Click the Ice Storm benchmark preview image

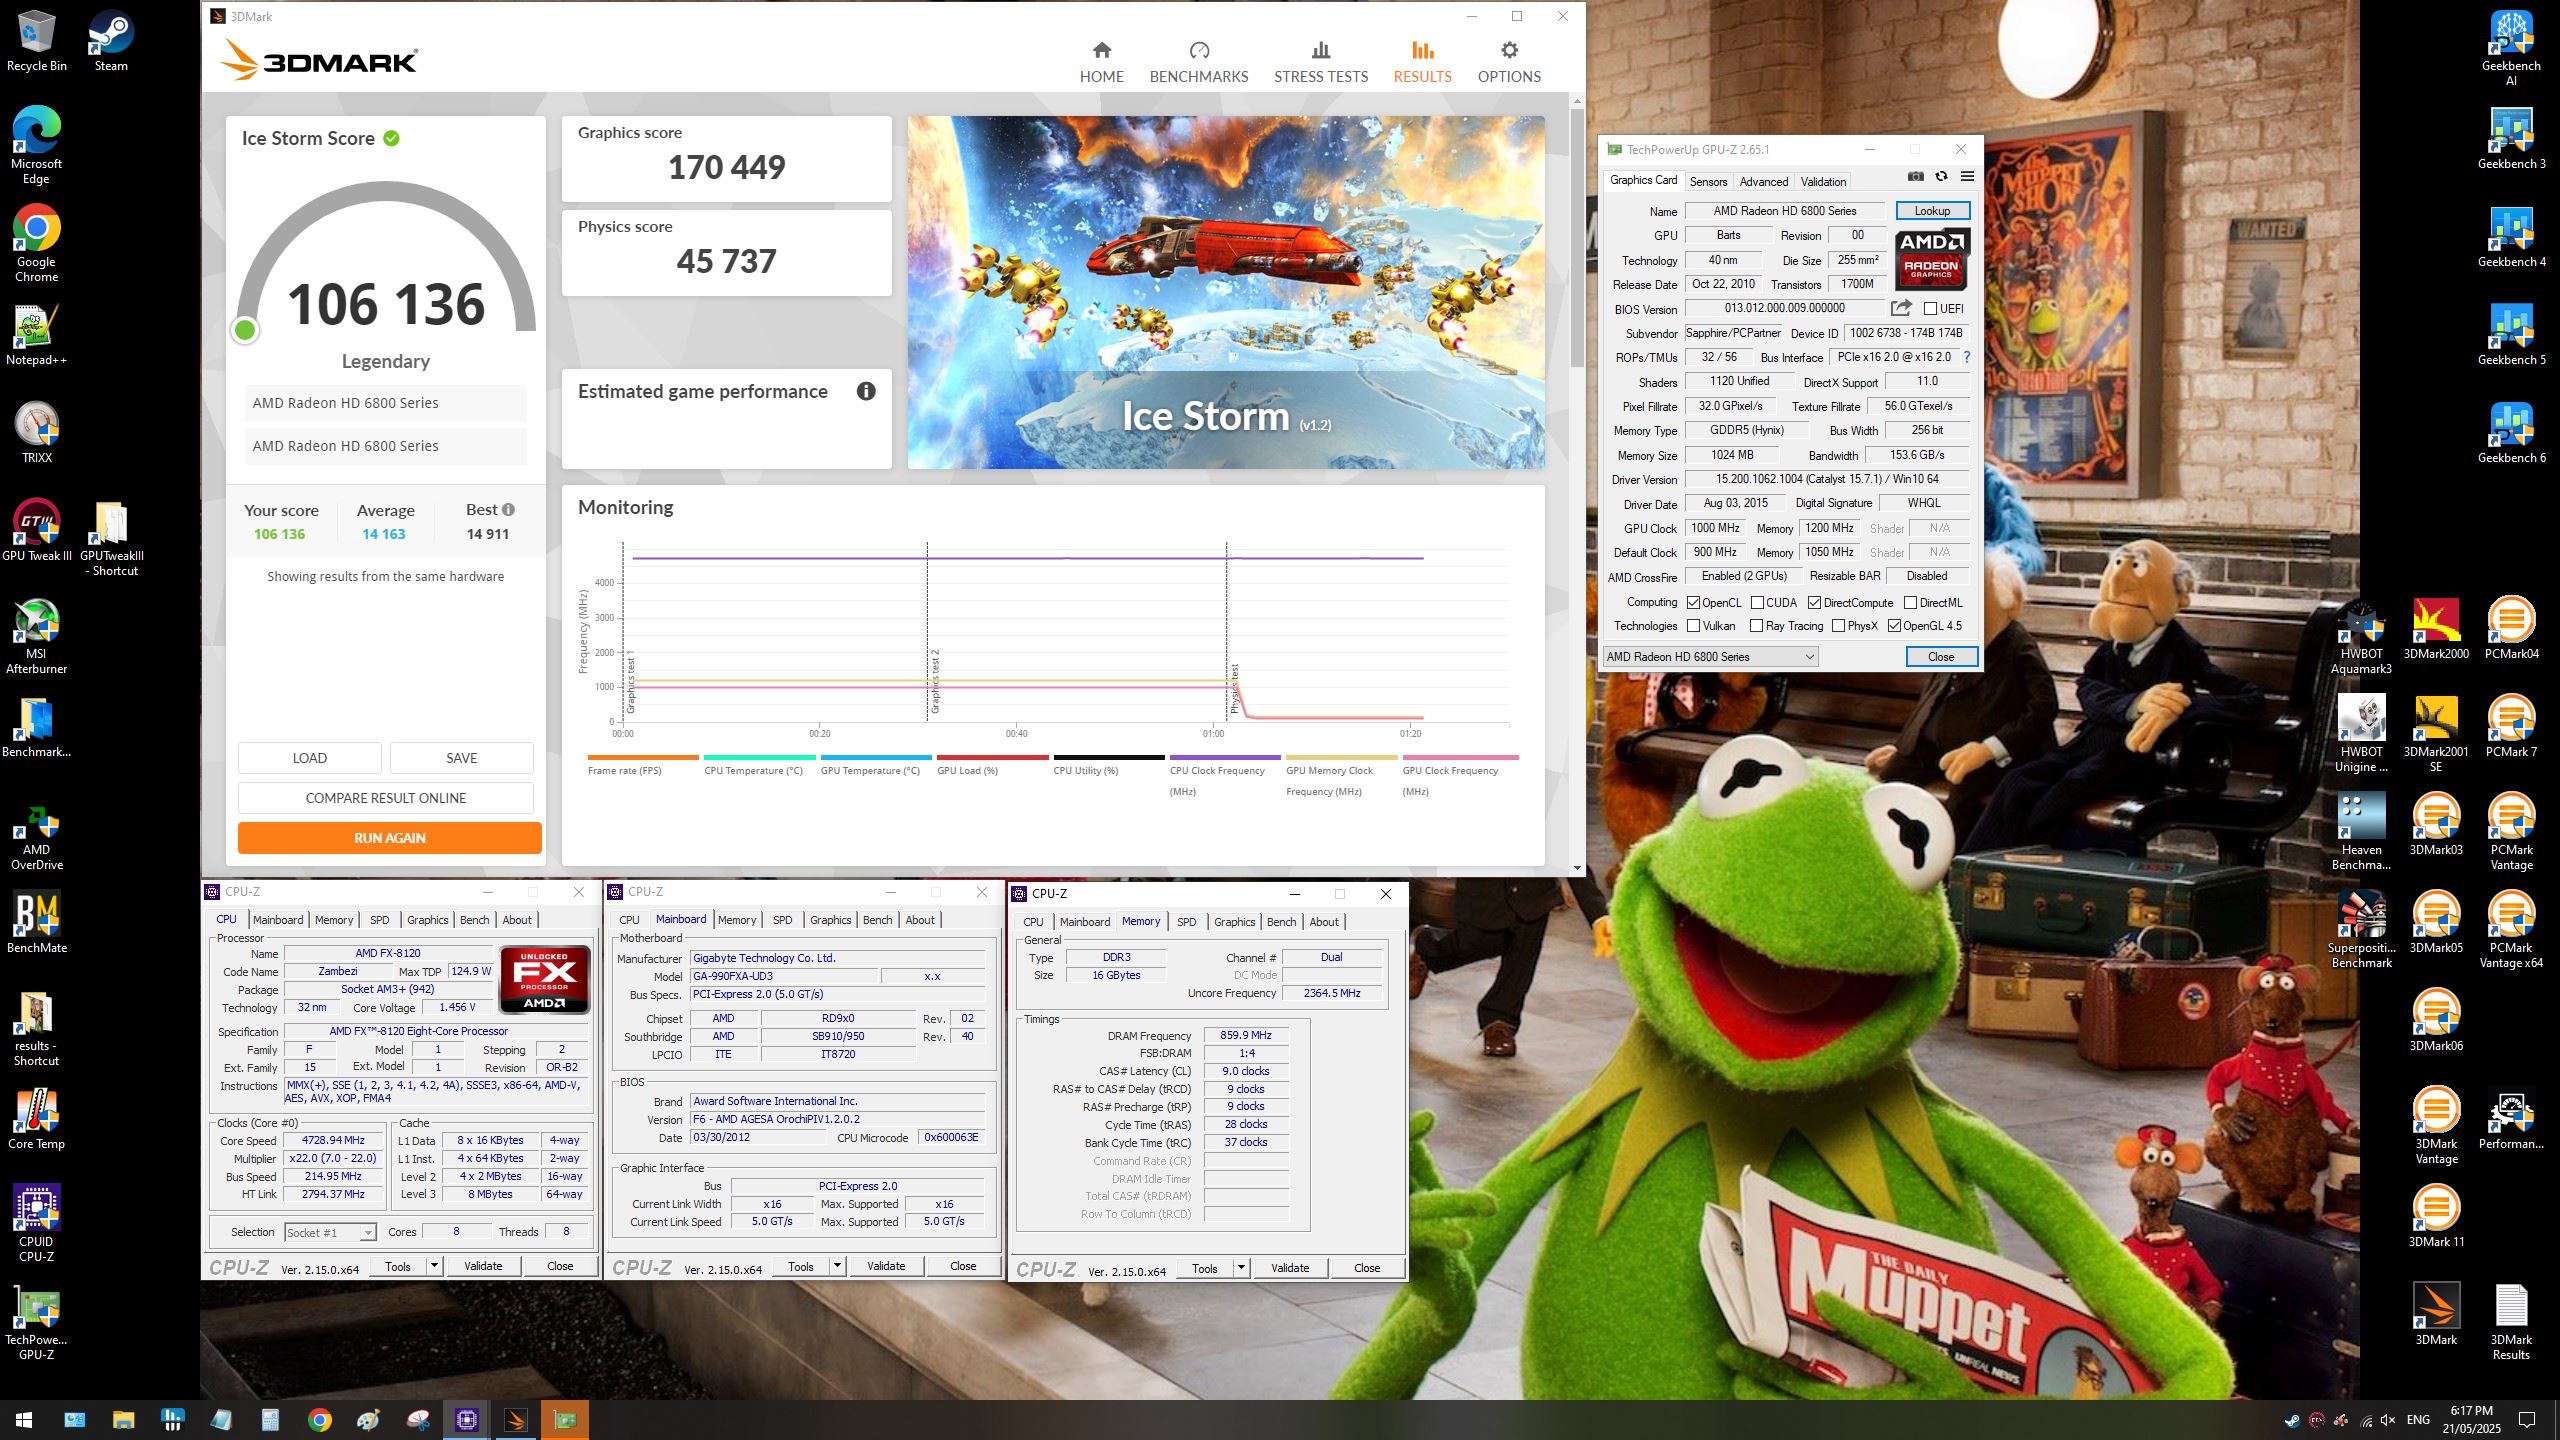tap(1226, 292)
